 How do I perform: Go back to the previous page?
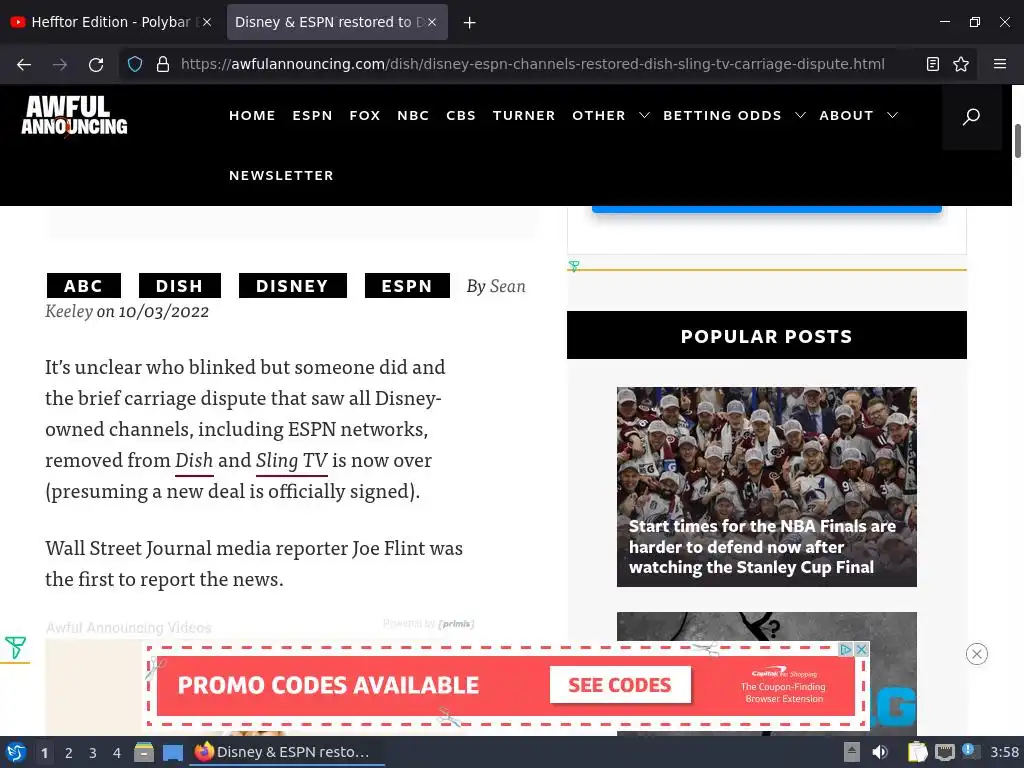tap(24, 64)
